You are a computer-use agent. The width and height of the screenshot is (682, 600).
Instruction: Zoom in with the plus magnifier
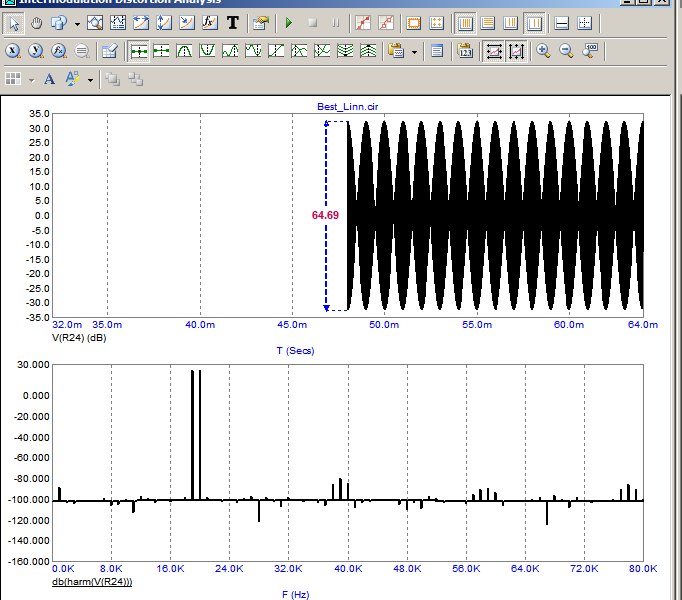pos(543,51)
